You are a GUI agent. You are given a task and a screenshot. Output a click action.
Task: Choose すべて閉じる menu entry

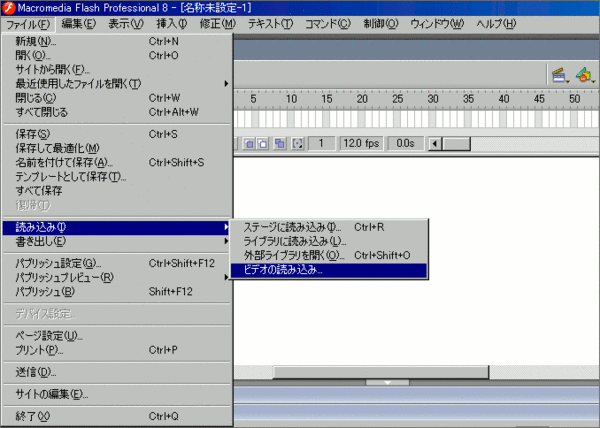[x=117, y=112]
